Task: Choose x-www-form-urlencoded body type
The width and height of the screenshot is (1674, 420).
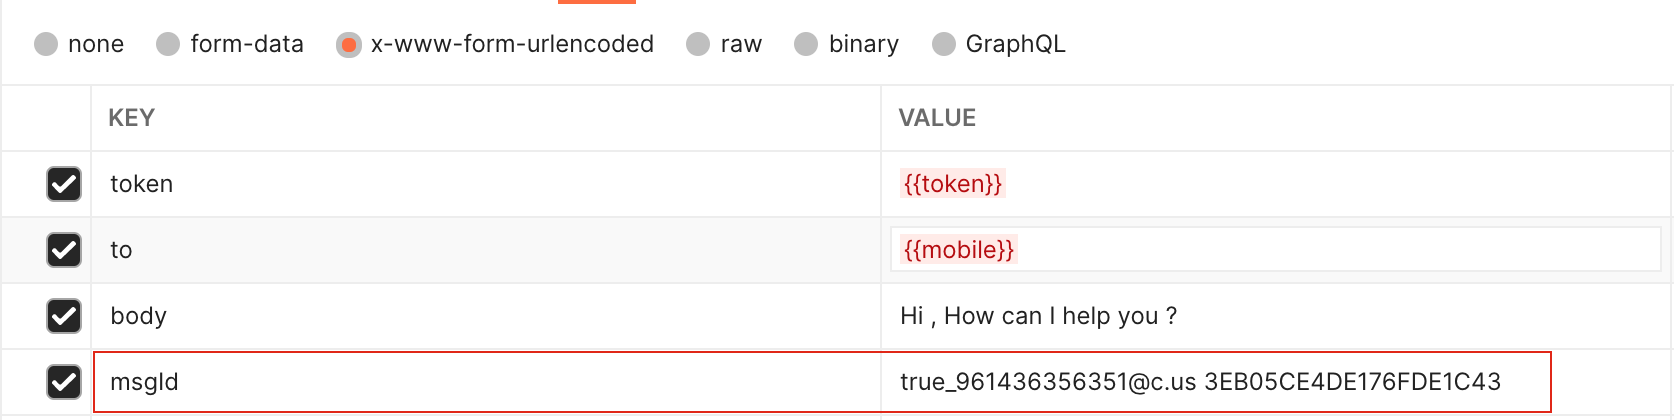Action: (348, 44)
